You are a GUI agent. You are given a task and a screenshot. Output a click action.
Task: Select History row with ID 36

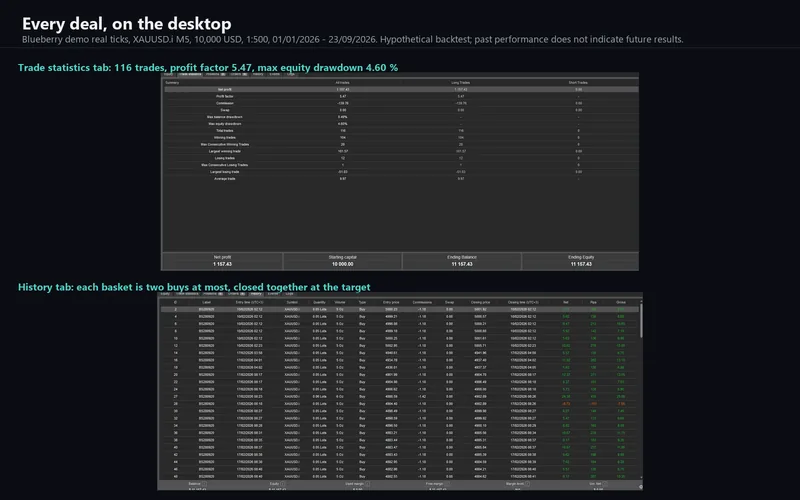pyautogui.click(x=399, y=433)
